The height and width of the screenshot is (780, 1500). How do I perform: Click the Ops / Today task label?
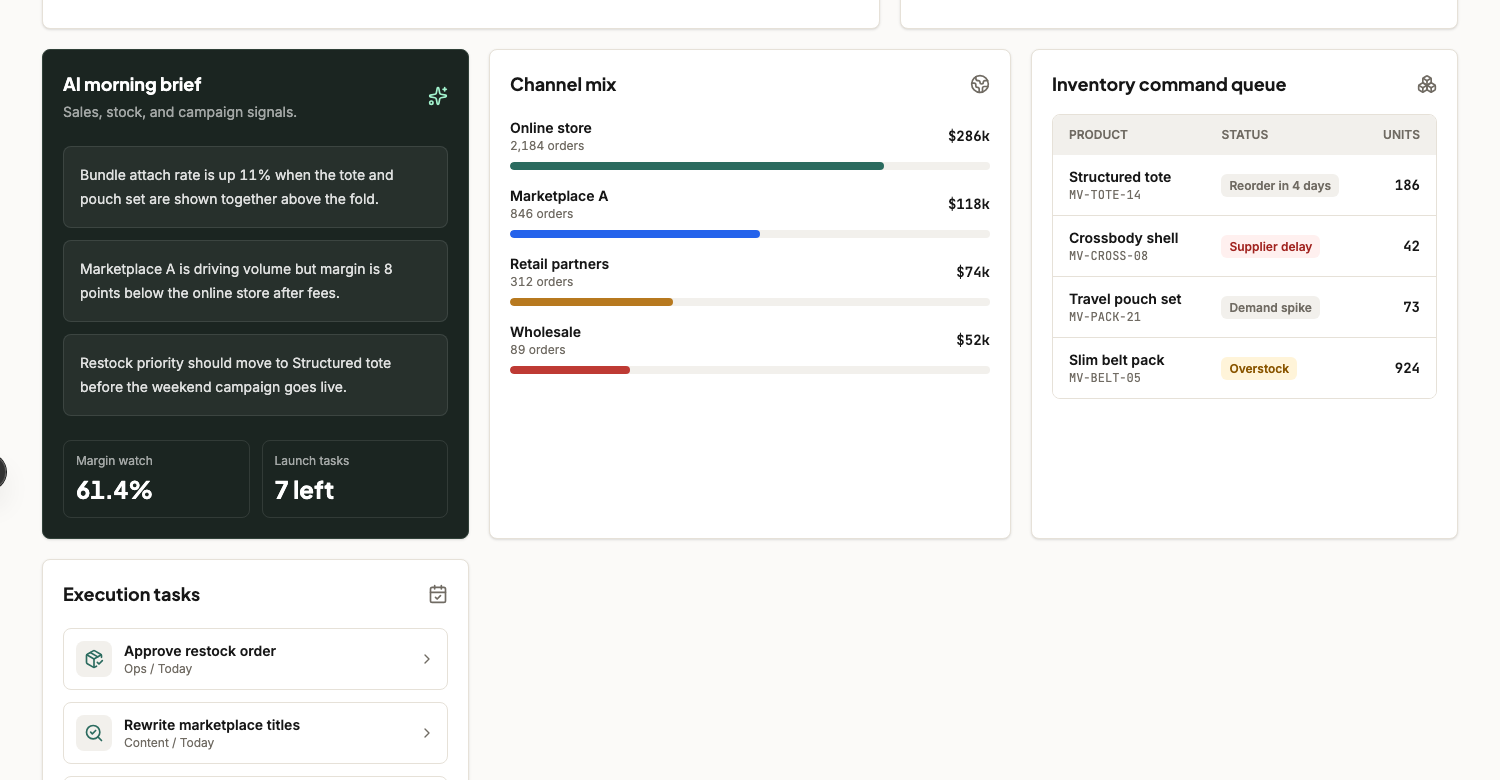coord(158,669)
